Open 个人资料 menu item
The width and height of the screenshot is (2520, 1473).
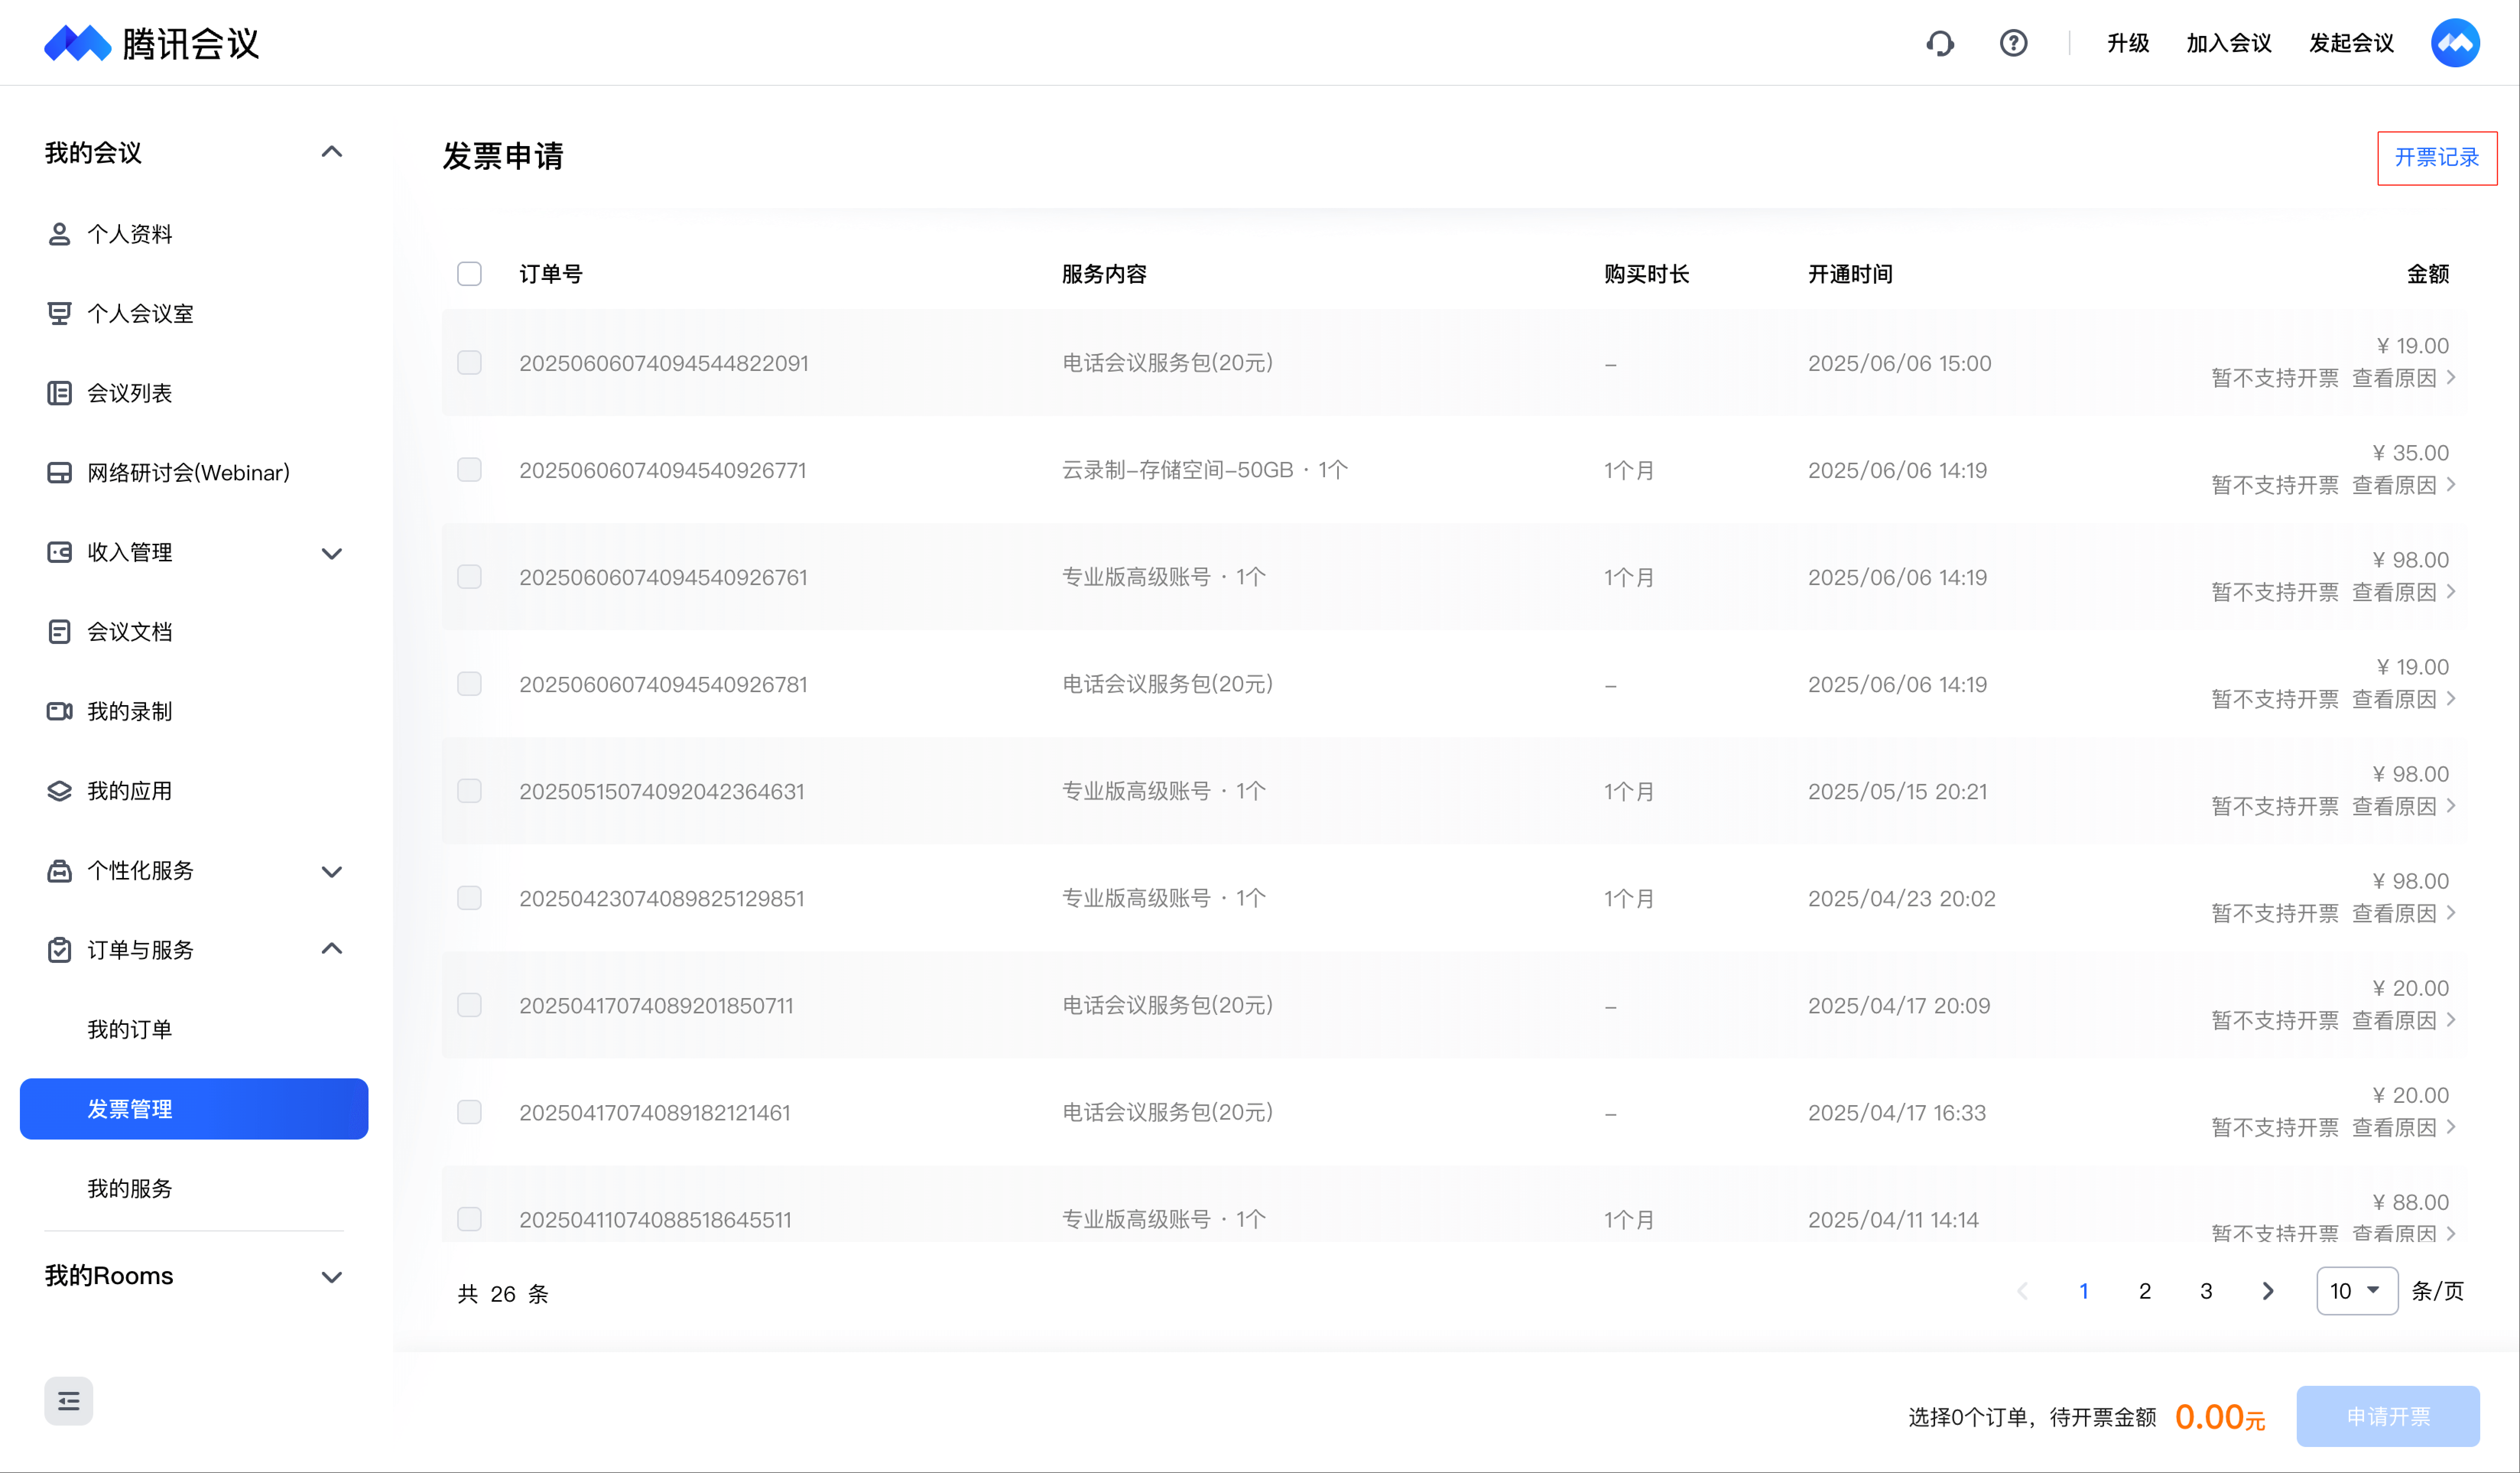130,234
